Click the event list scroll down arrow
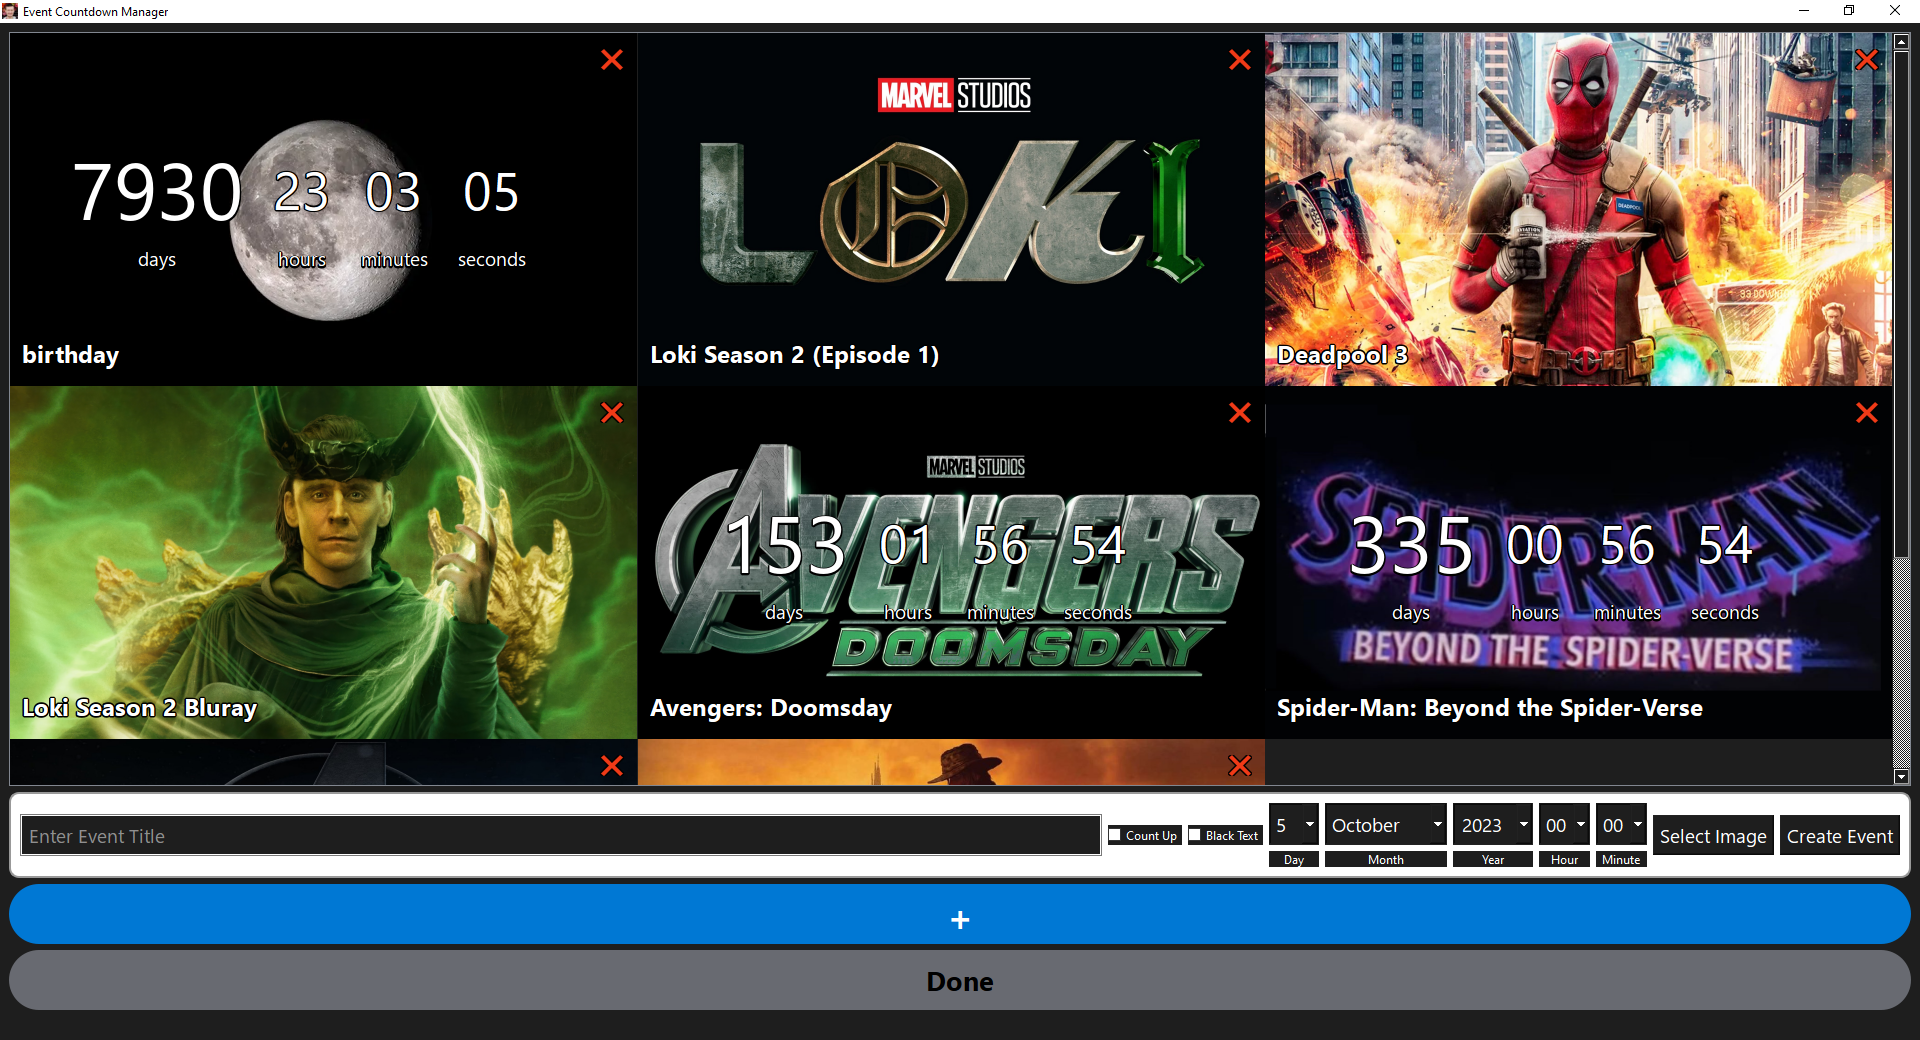Viewport: 1920px width, 1040px height. coord(1901,777)
